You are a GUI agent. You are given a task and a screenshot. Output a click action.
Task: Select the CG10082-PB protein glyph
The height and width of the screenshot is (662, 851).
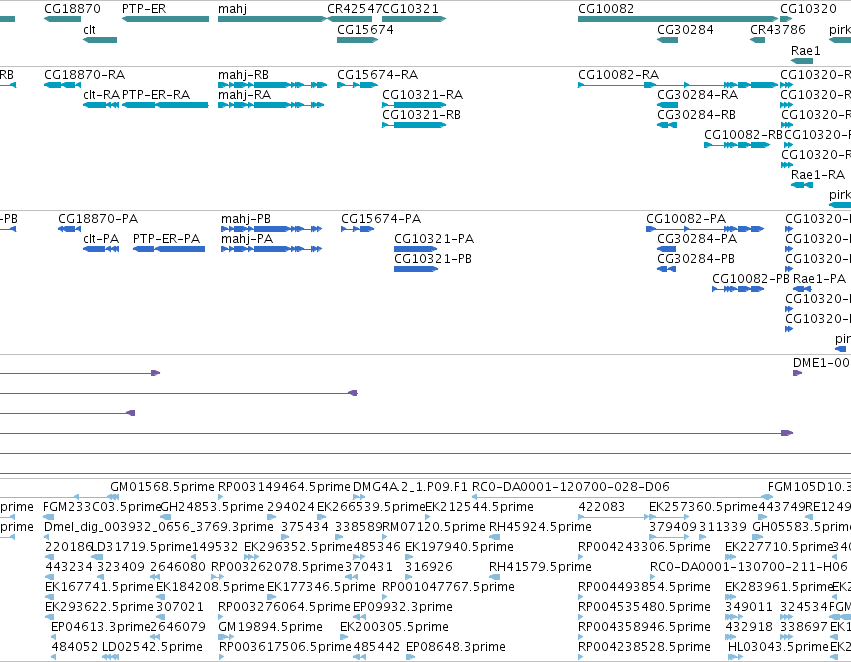(738, 289)
